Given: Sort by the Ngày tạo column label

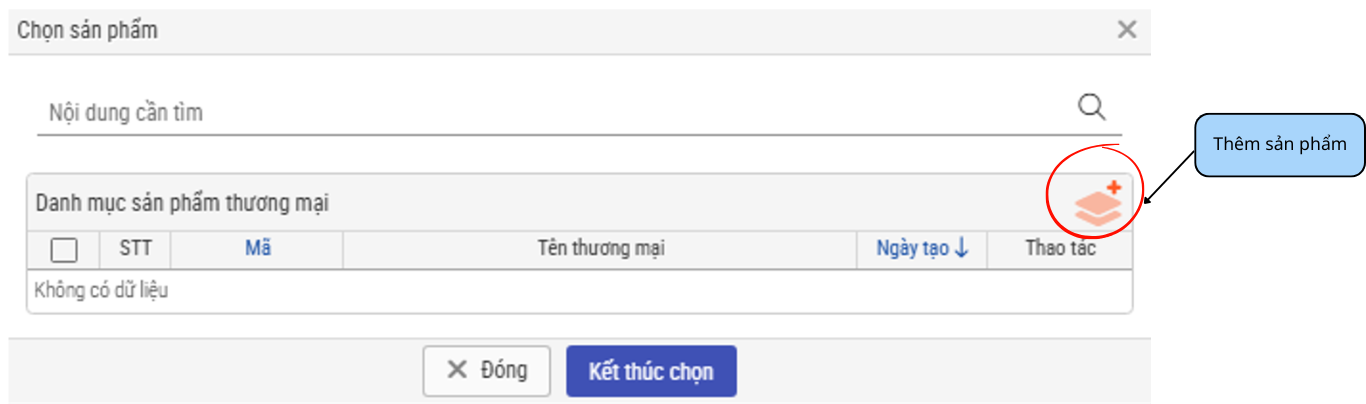Looking at the screenshot, I should (912, 249).
